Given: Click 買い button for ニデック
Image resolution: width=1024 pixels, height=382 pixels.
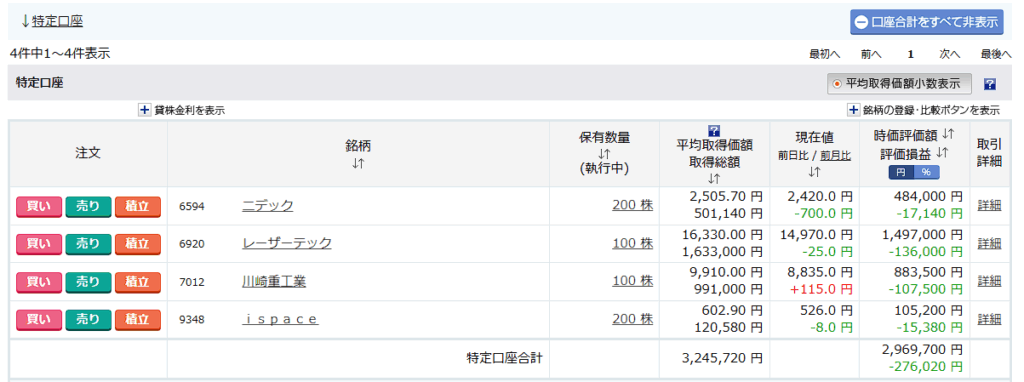Looking at the screenshot, I should coord(39,206).
